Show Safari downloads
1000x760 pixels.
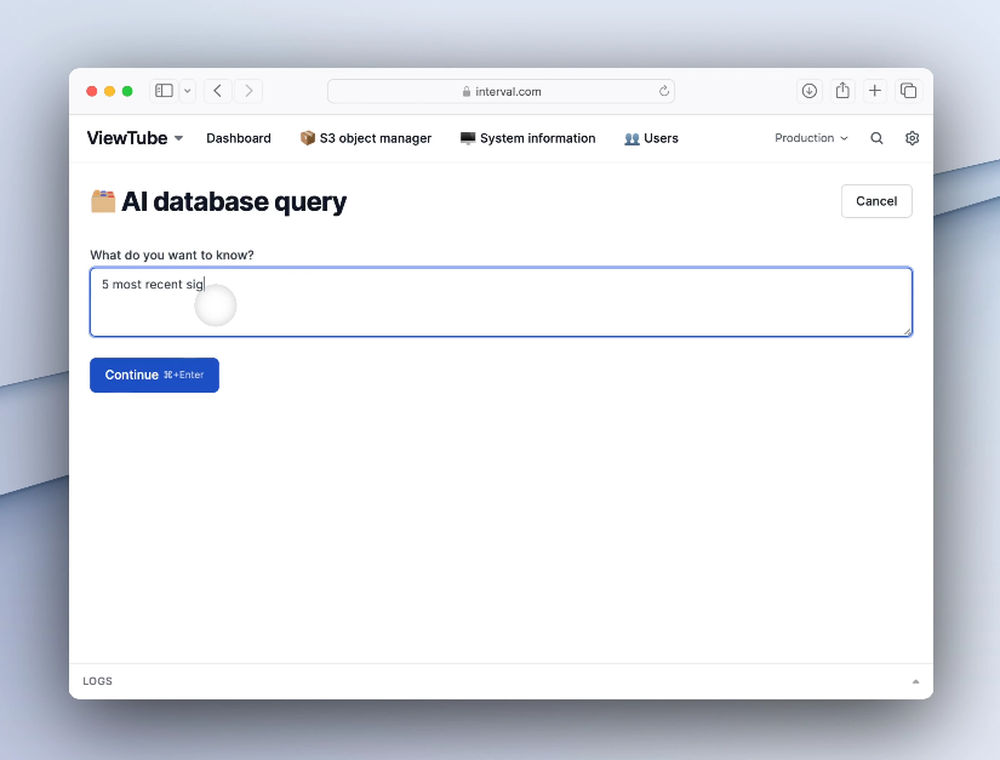pyautogui.click(x=809, y=91)
